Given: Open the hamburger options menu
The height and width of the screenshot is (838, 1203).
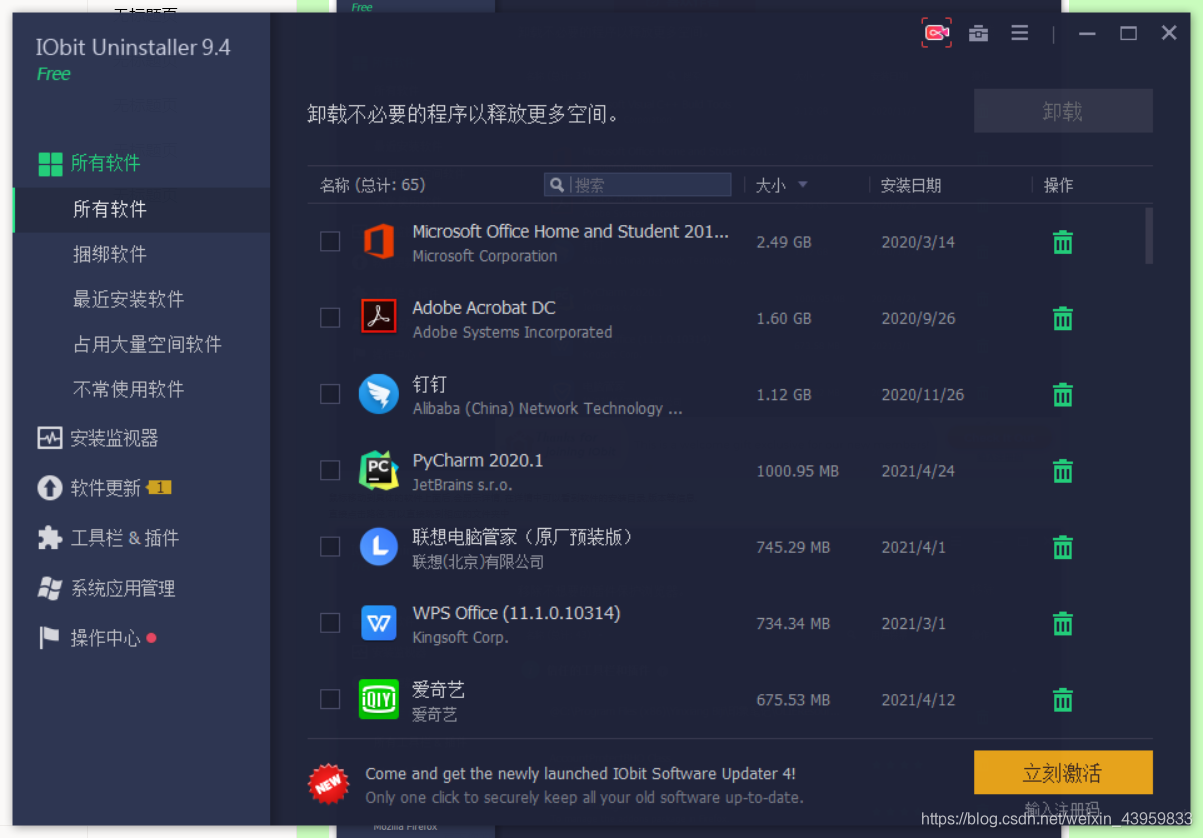Looking at the screenshot, I should coord(1020,33).
